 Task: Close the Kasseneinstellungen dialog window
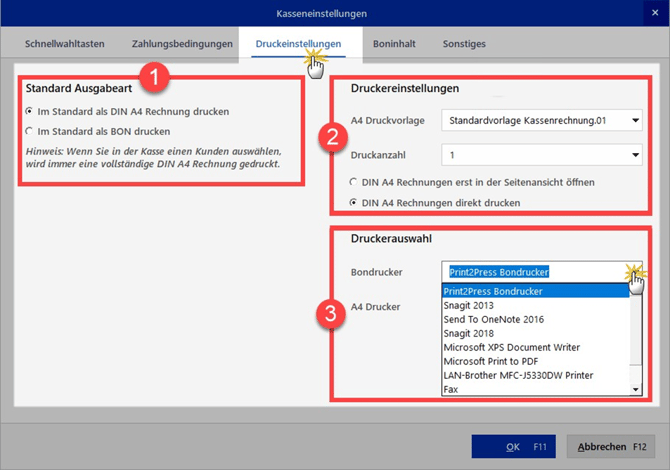click(654, 13)
